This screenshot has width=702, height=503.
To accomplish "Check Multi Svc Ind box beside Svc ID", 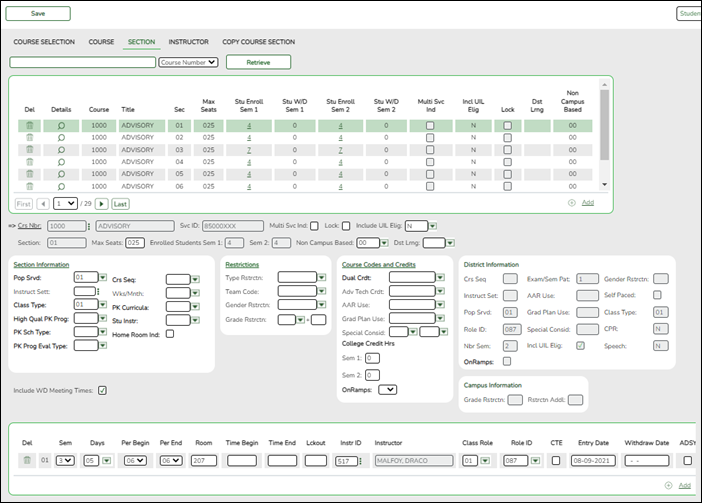I will [314, 226].
